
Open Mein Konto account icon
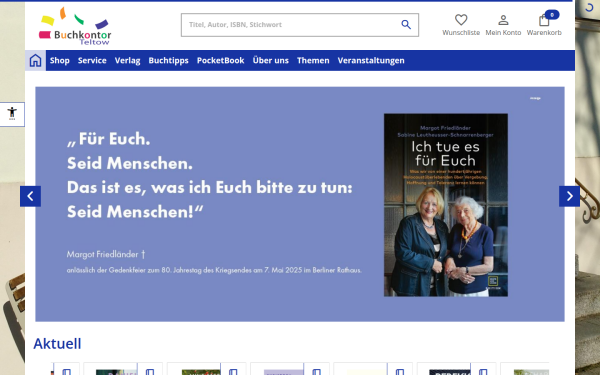(503, 20)
